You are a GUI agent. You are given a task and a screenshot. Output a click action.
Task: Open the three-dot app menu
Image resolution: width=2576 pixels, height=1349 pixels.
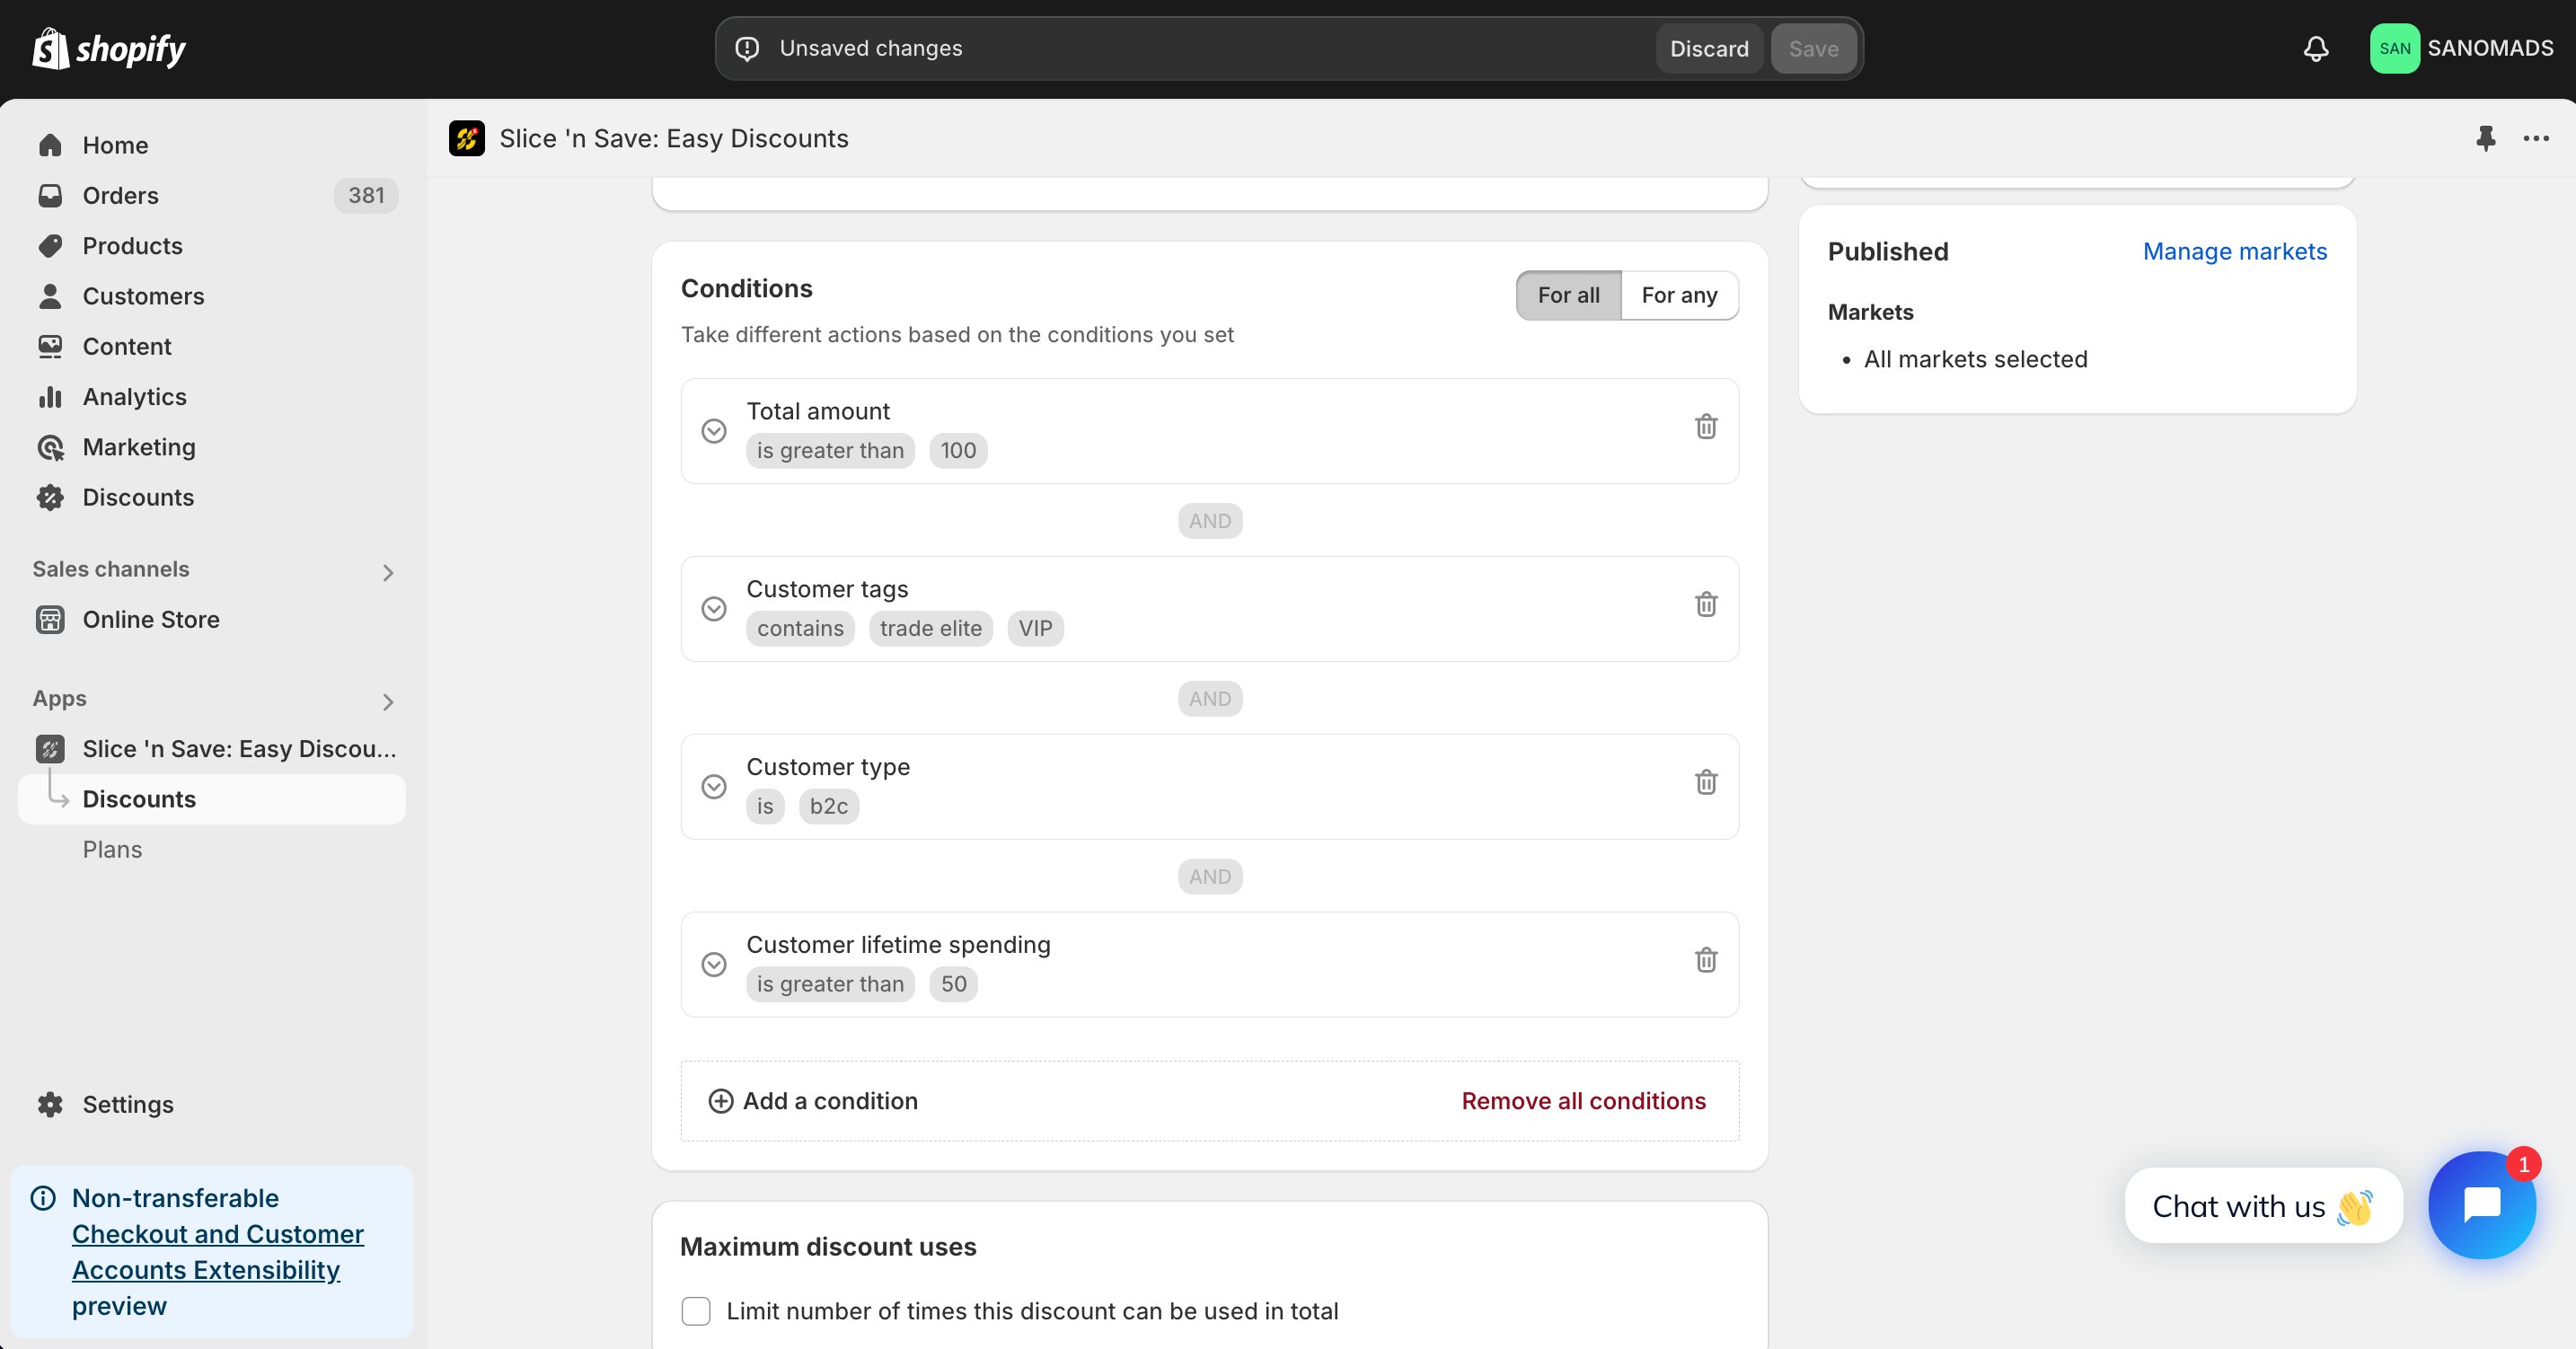click(2536, 138)
